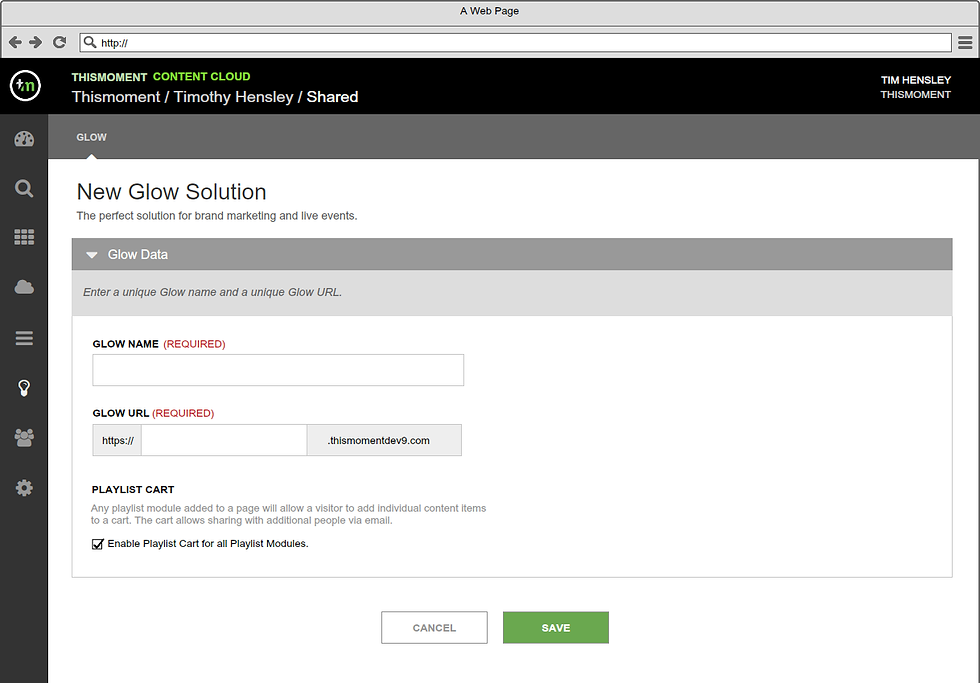Click the Thismoment breadcrumb link
Image resolution: width=980 pixels, height=683 pixels.
116,97
